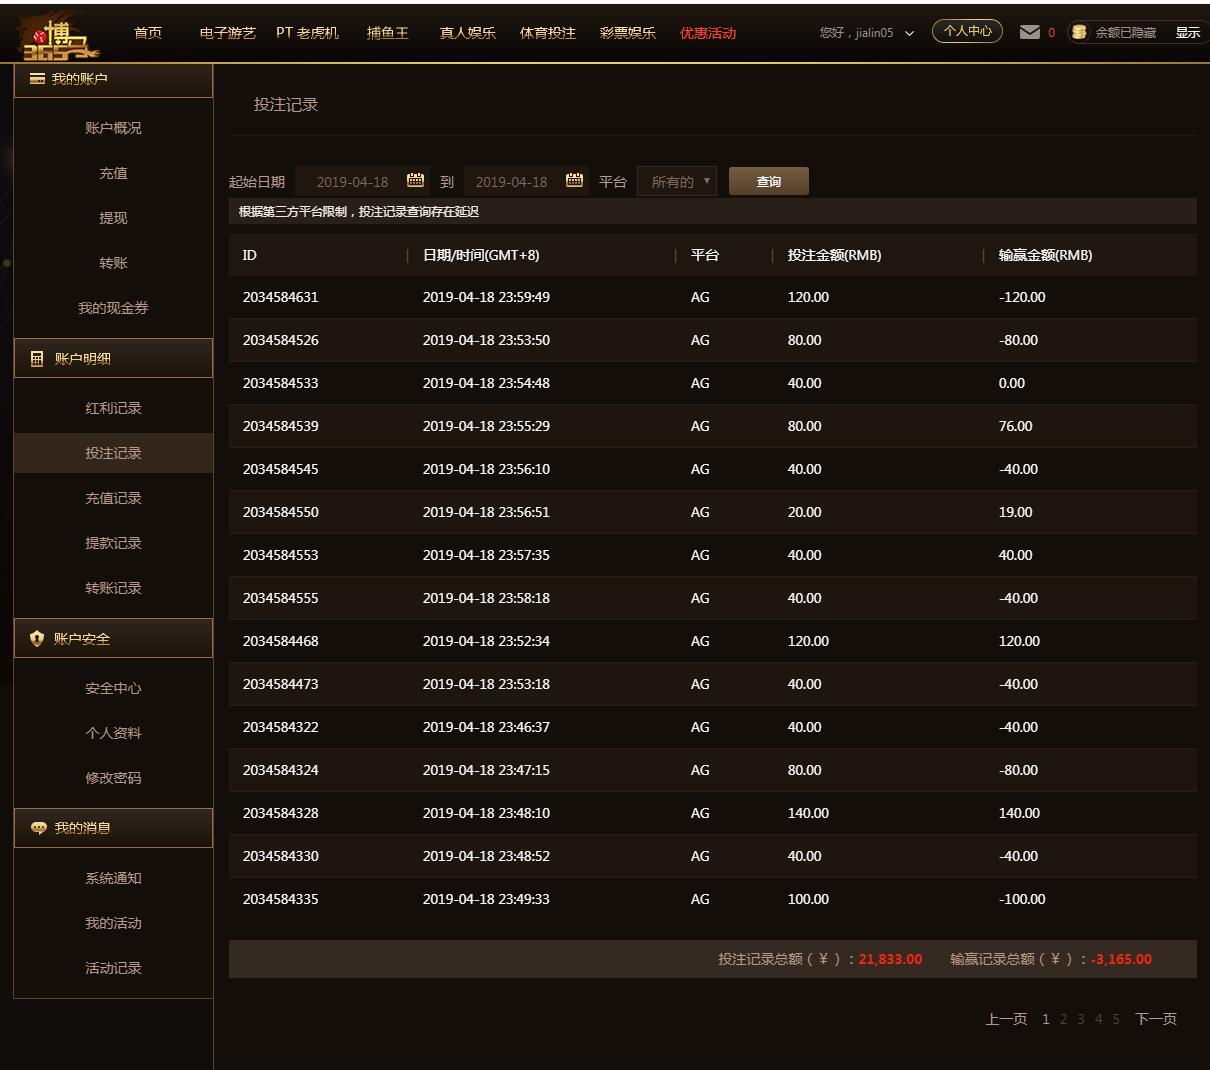1210x1070 pixels.
Task: Click the 账户安全 shield icon
Action: click(37, 638)
